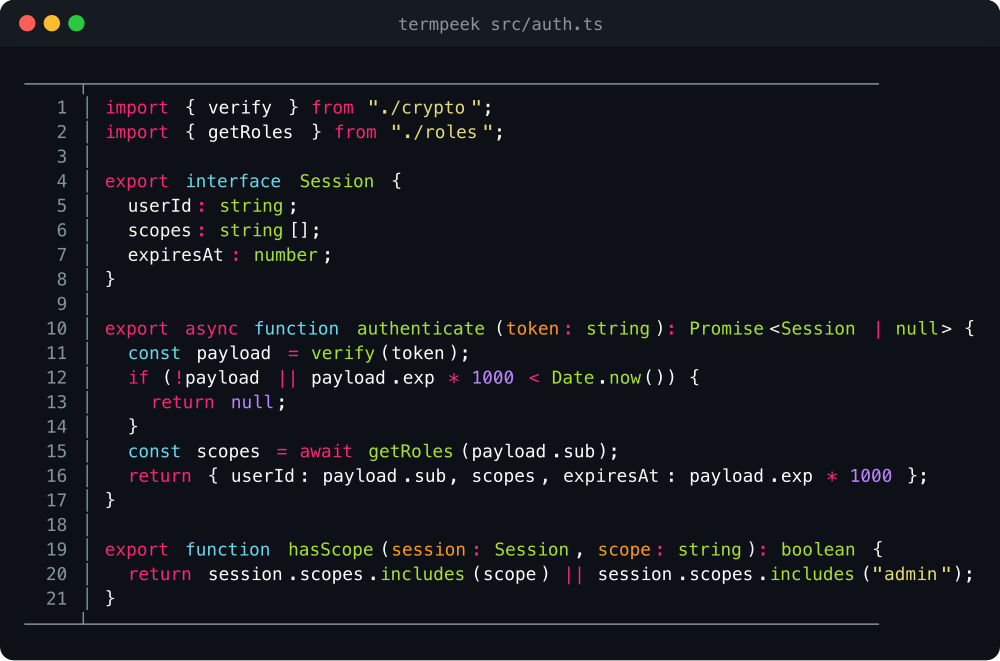Click the yellow minimize window button
The width and height of the screenshot is (1000, 661).
(52, 24)
